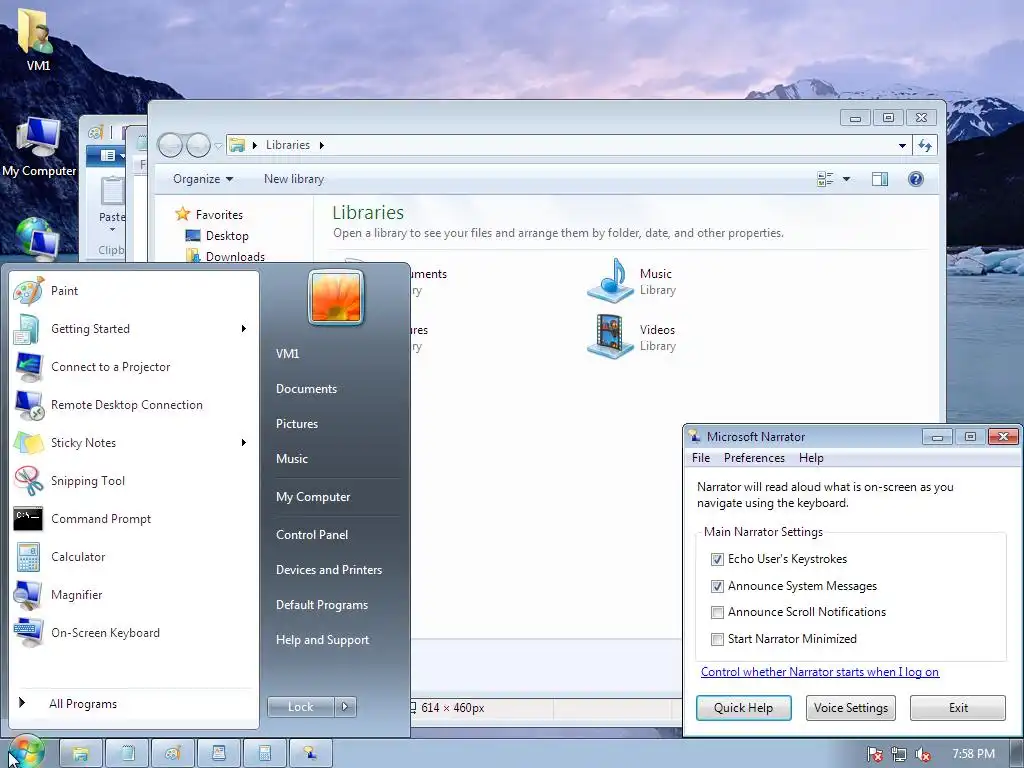Image resolution: width=1024 pixels, height=768 pixels.
Task: Open Paint's application menu button
Action: [108, 155]
